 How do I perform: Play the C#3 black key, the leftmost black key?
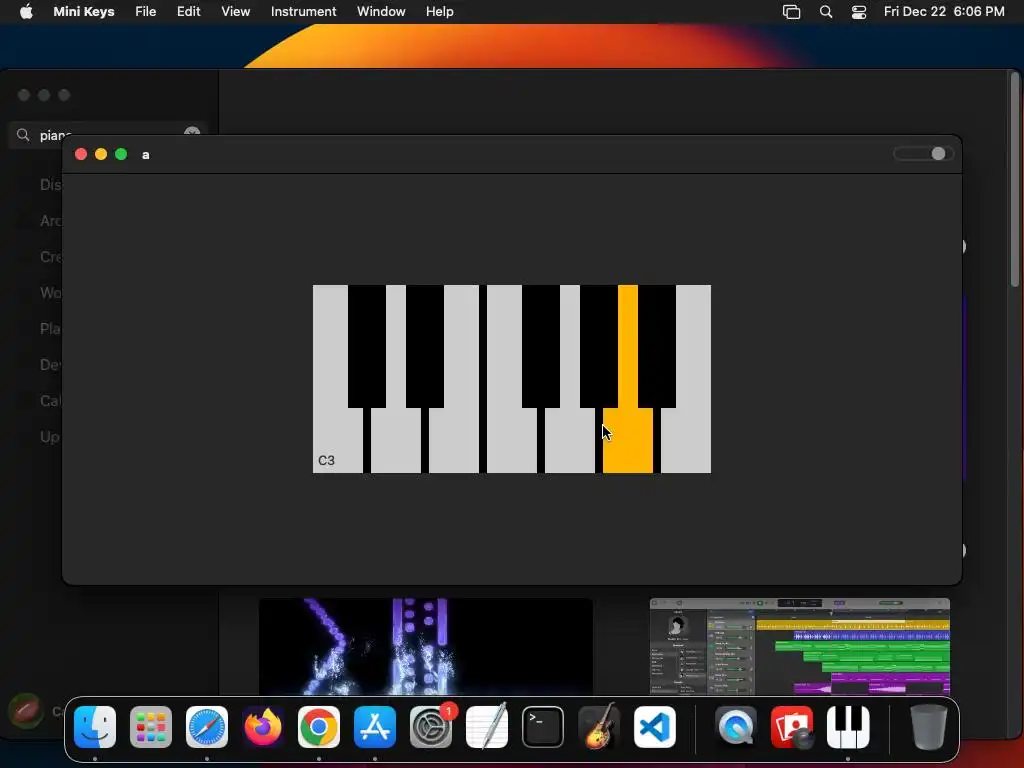click(x=367, y=346)
